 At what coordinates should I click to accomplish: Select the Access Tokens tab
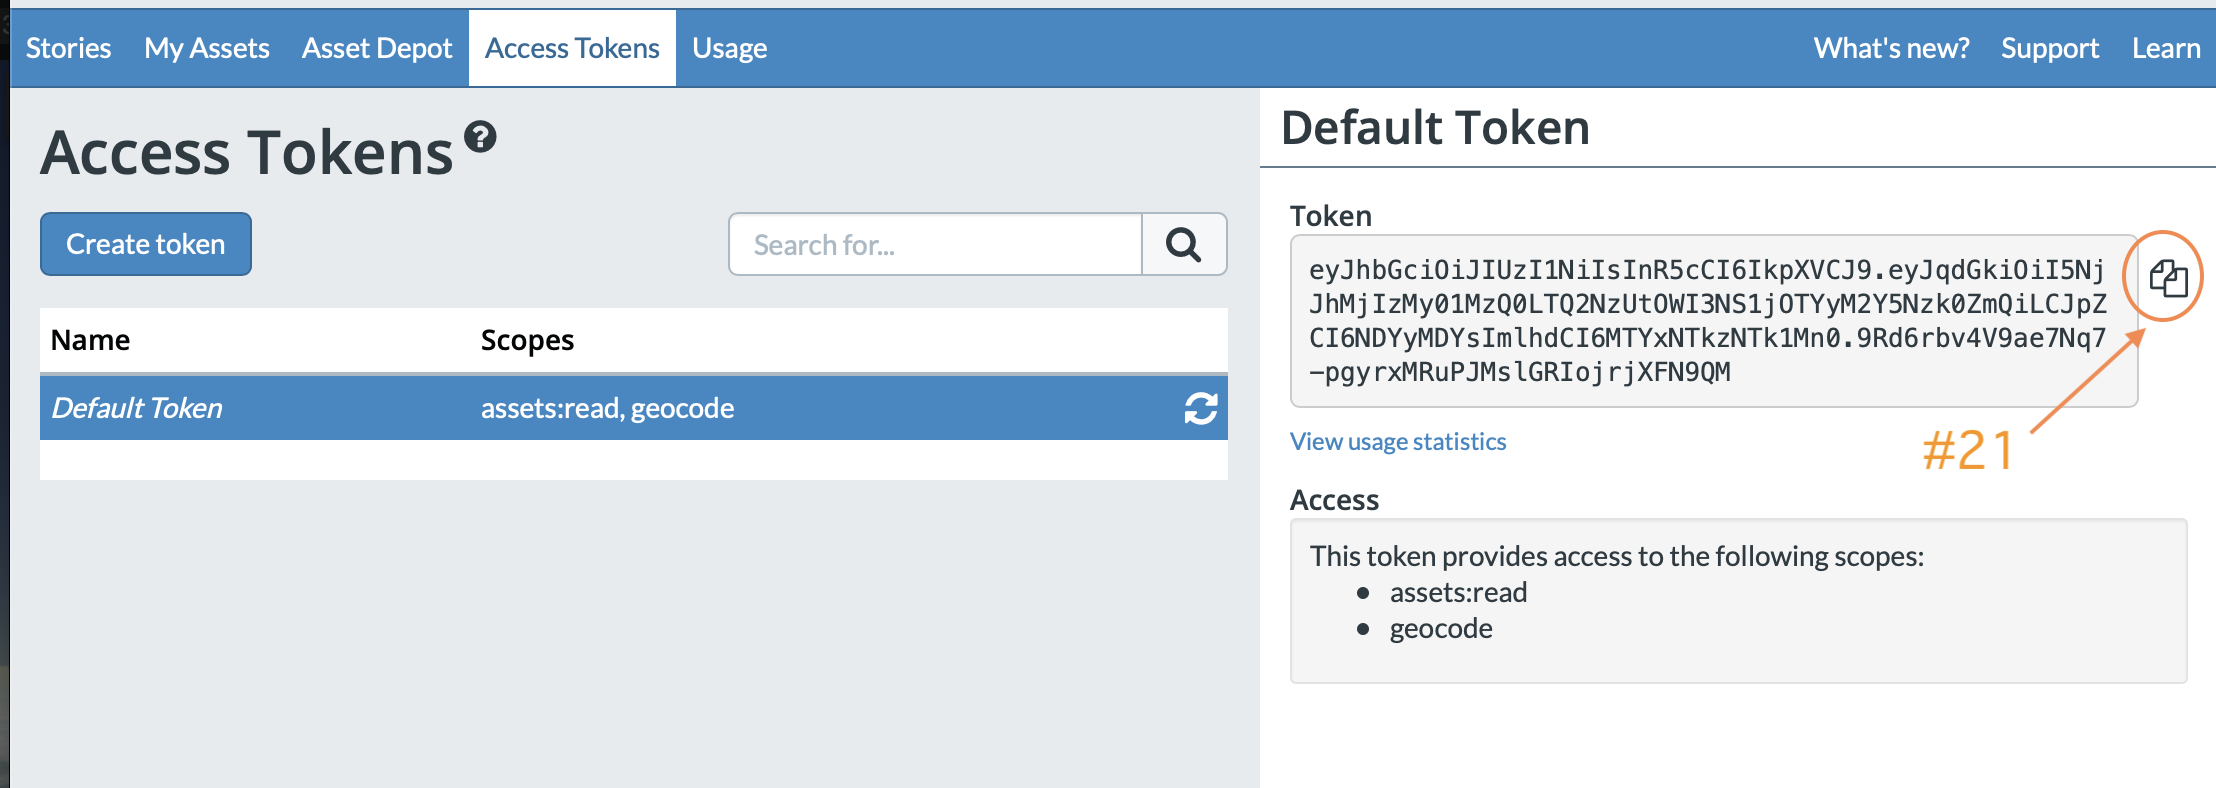pos(572,48)
